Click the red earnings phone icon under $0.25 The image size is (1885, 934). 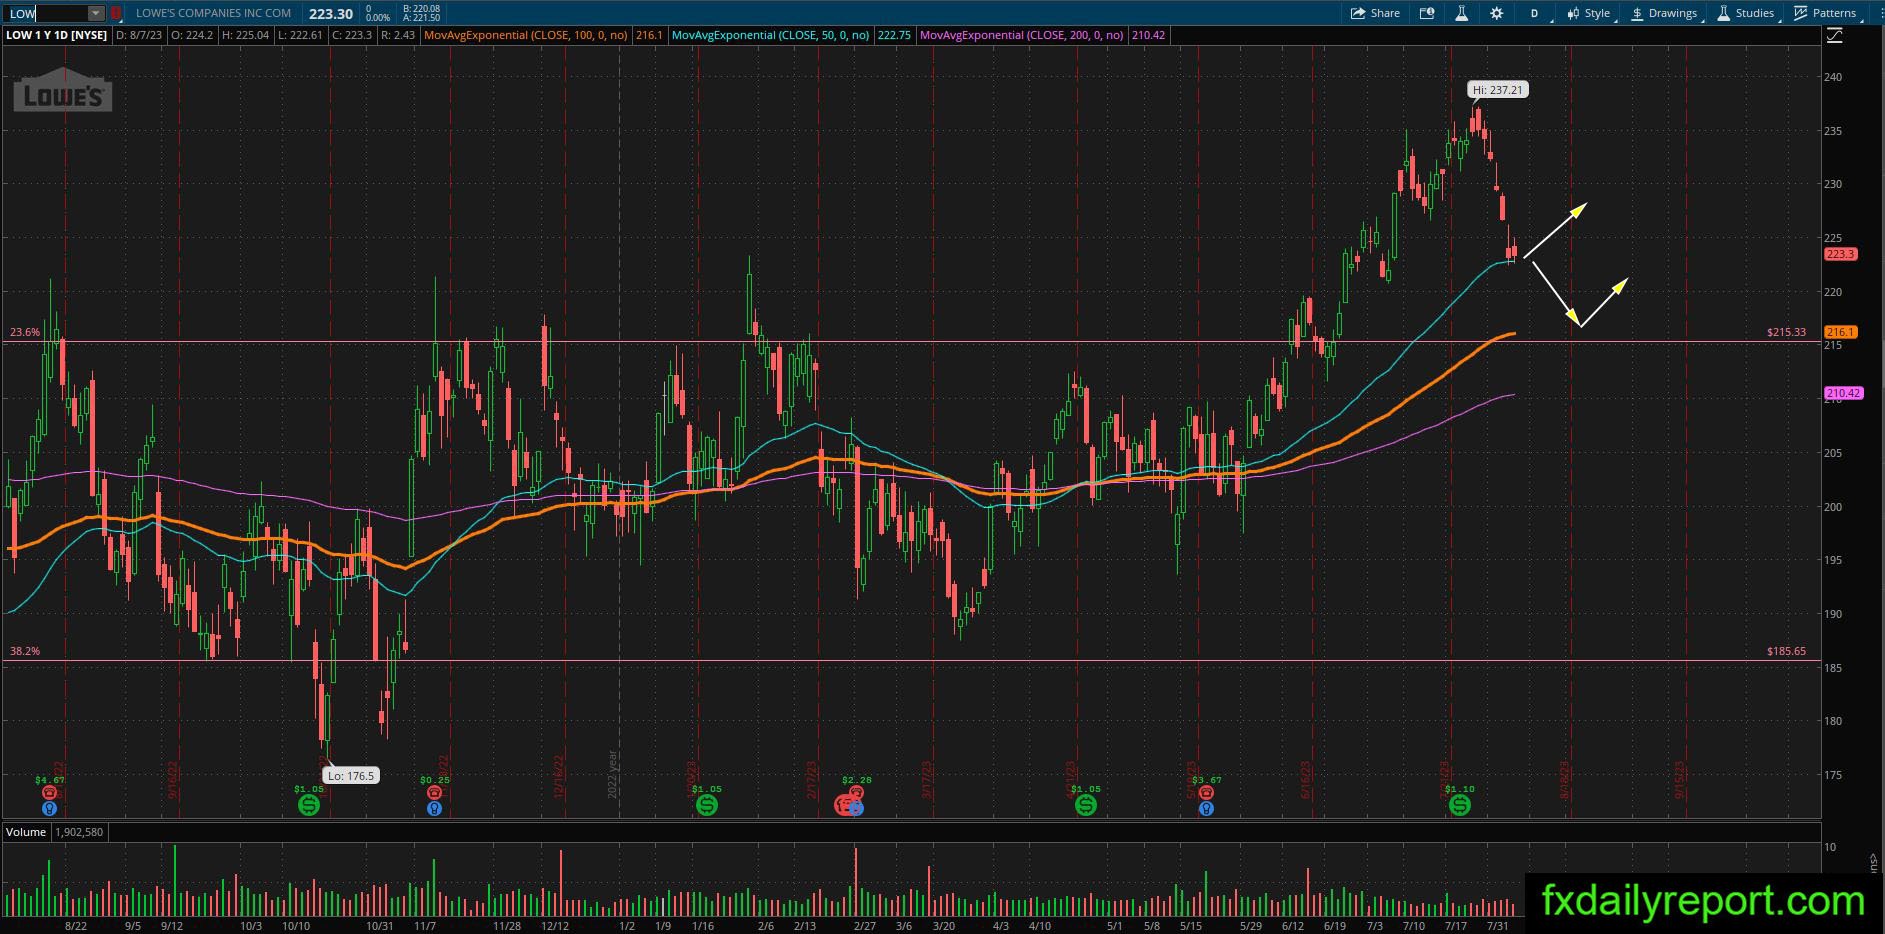coord(434,793)
